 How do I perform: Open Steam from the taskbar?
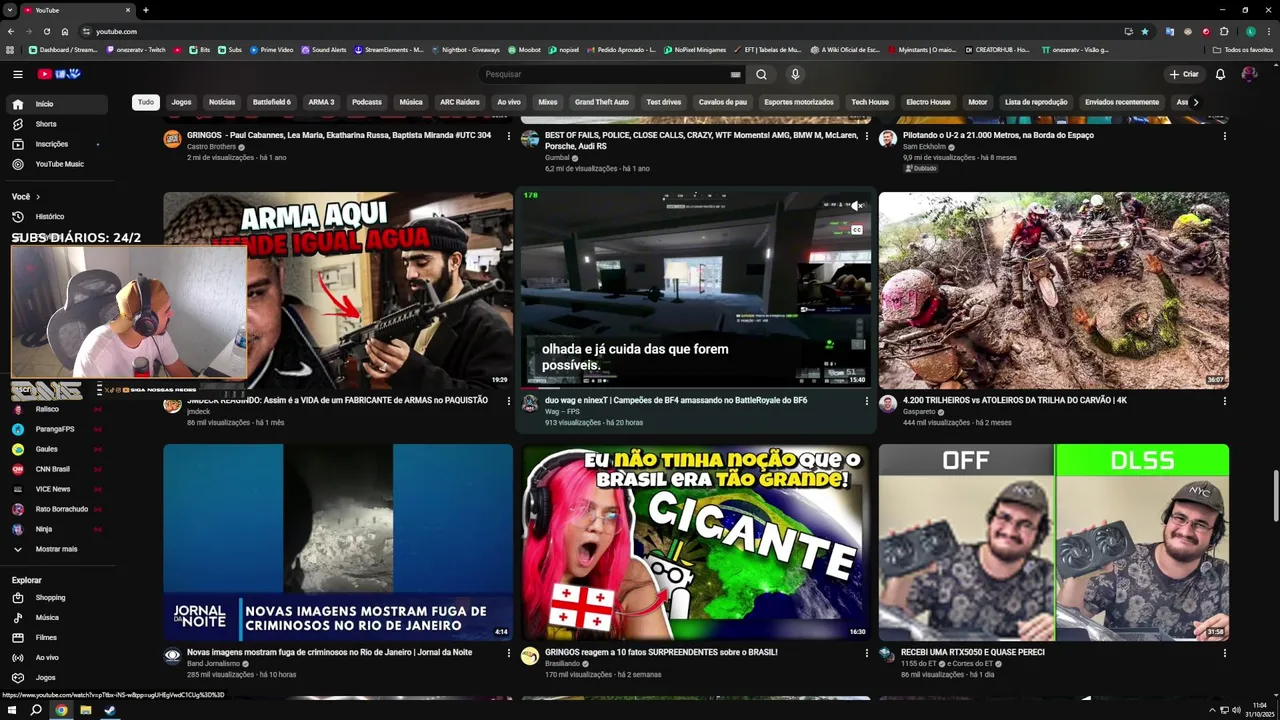tap(110, 710)
